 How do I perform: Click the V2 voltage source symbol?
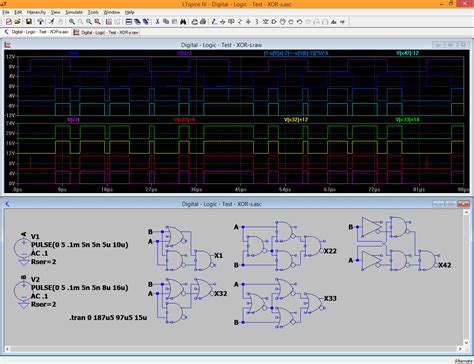(x=23, y=291)
